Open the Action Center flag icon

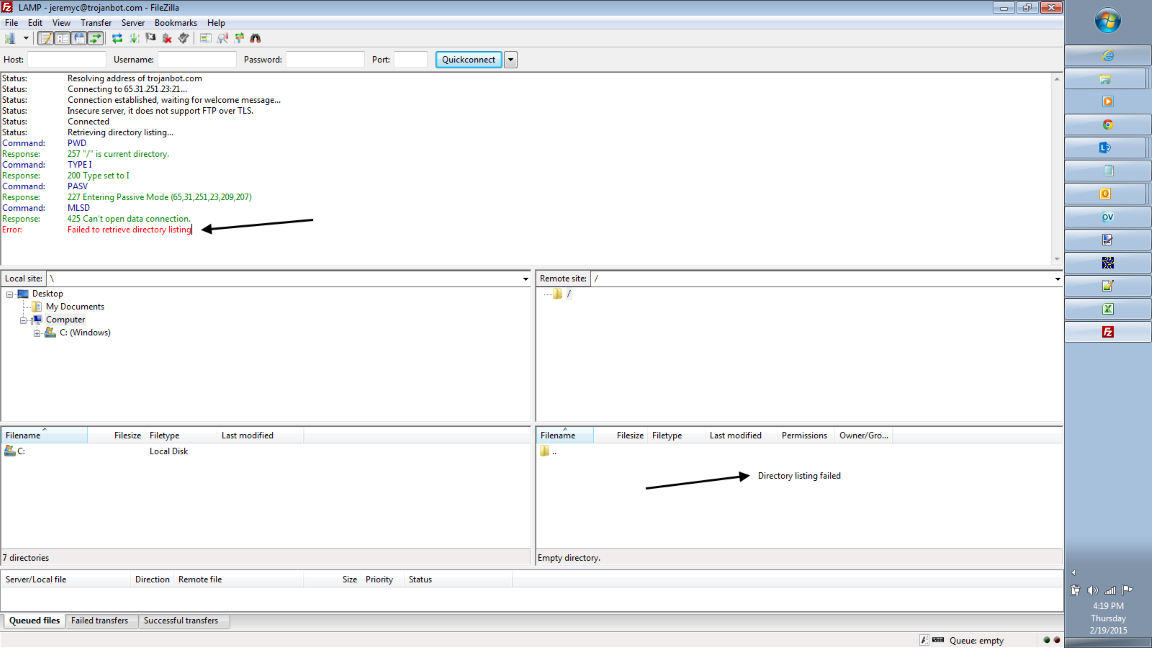tap(1128, 590)
